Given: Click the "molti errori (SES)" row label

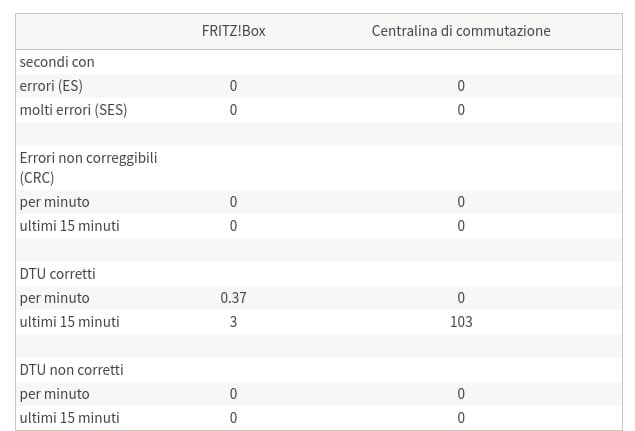Looking at the screenshot, I should click(x=73, y=110).
